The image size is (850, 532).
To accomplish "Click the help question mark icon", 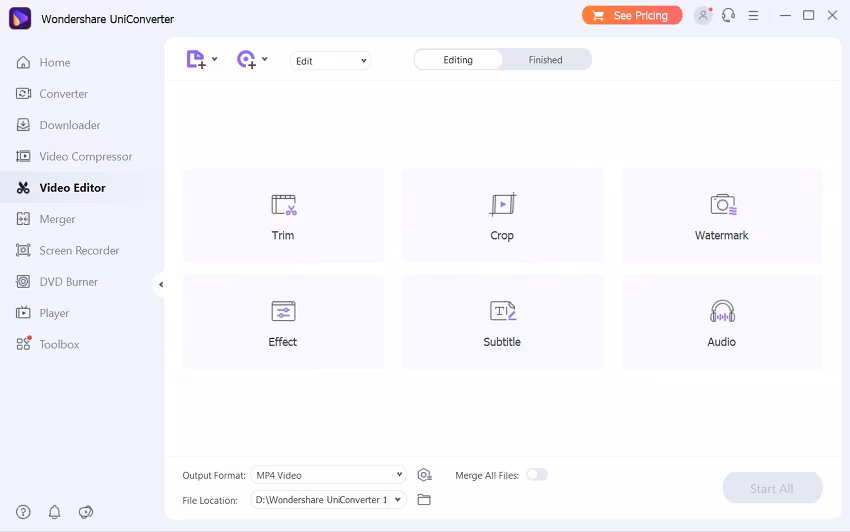I will coord(23,512).
